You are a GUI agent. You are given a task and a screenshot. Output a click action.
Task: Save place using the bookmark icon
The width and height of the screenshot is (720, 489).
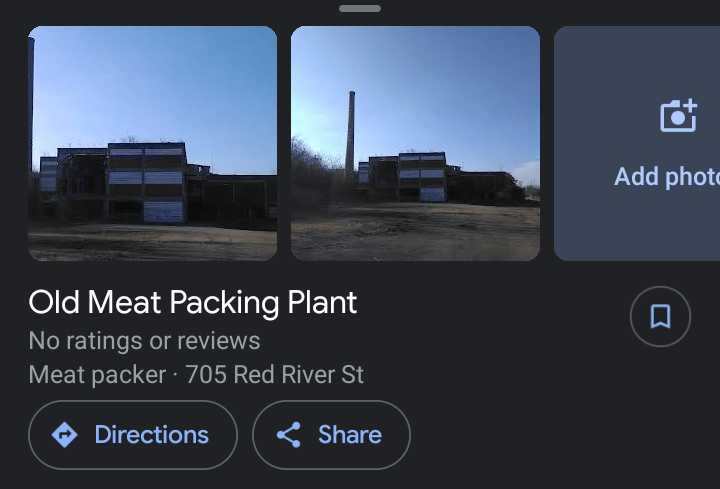click(660, 317)
